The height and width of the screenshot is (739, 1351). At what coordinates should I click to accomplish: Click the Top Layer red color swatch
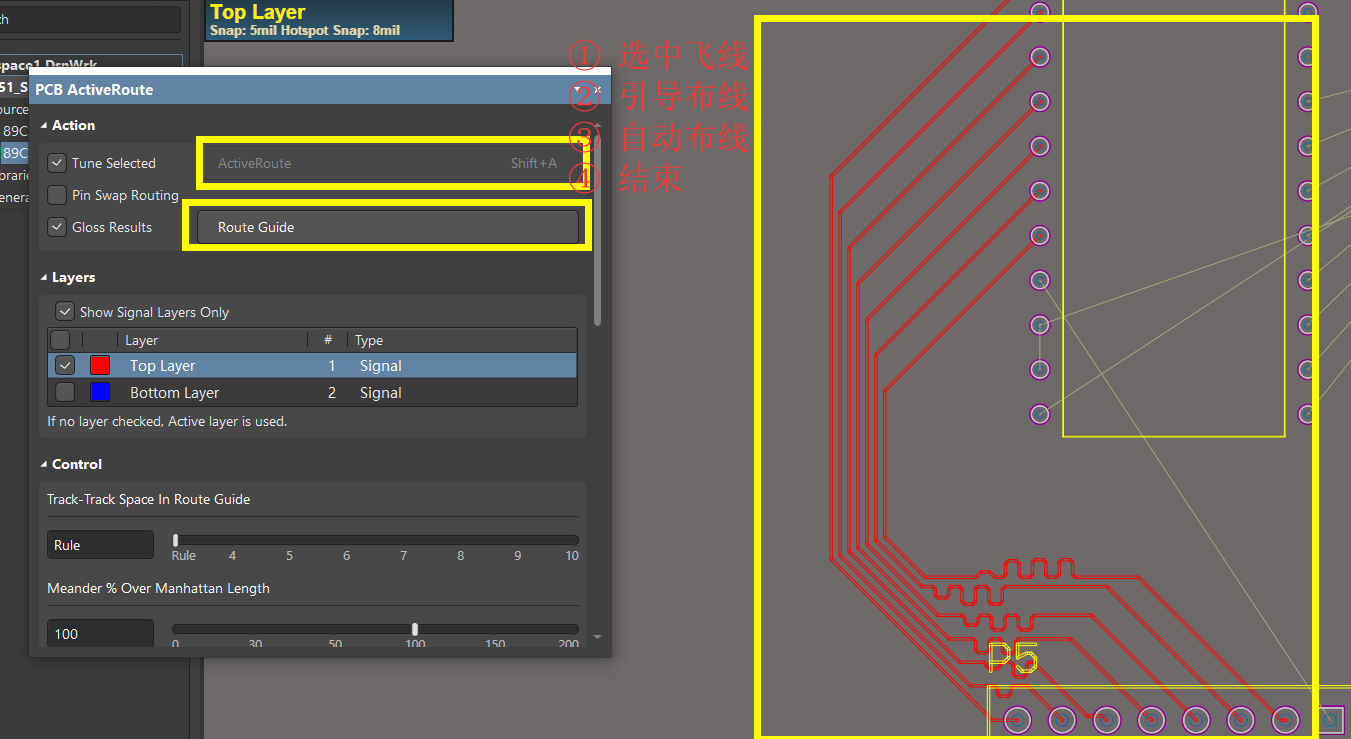coord(100,365)
